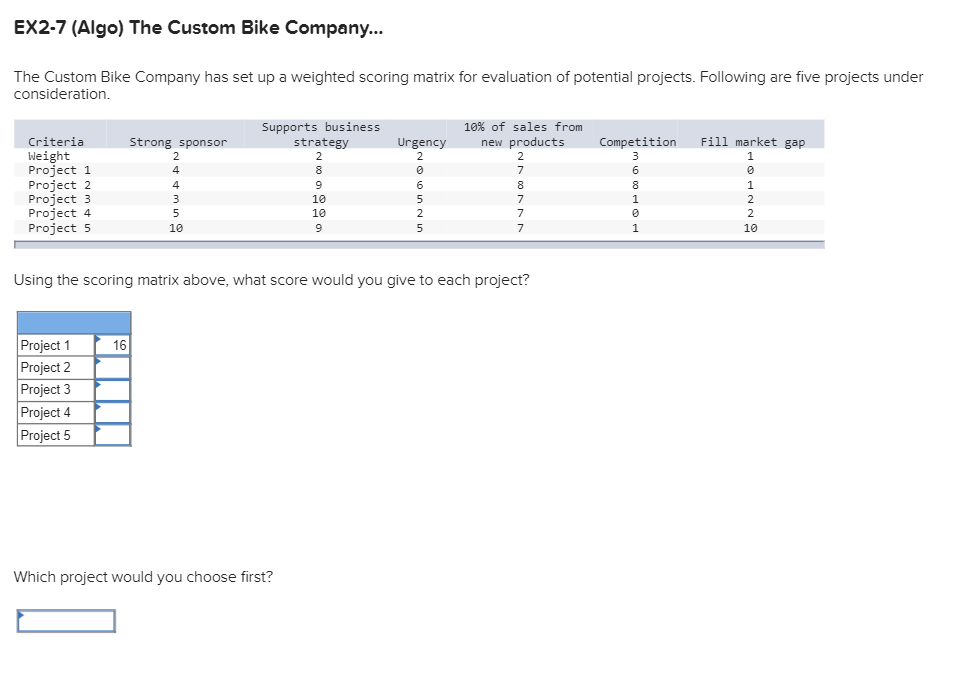Click the flag marker beside Project 1's score

point(98,341)
